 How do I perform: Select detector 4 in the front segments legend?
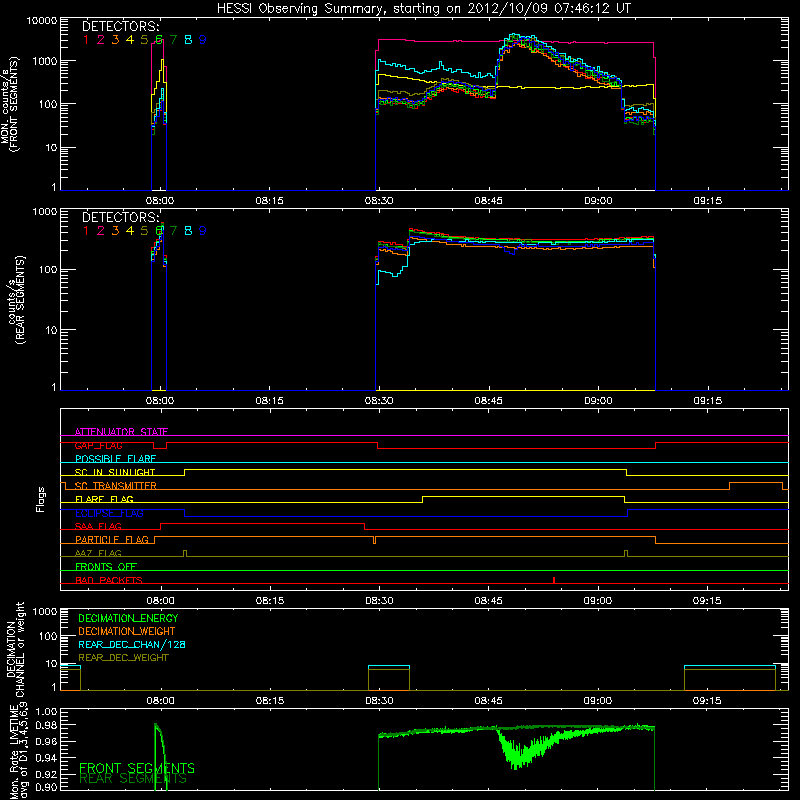point(130,40)
